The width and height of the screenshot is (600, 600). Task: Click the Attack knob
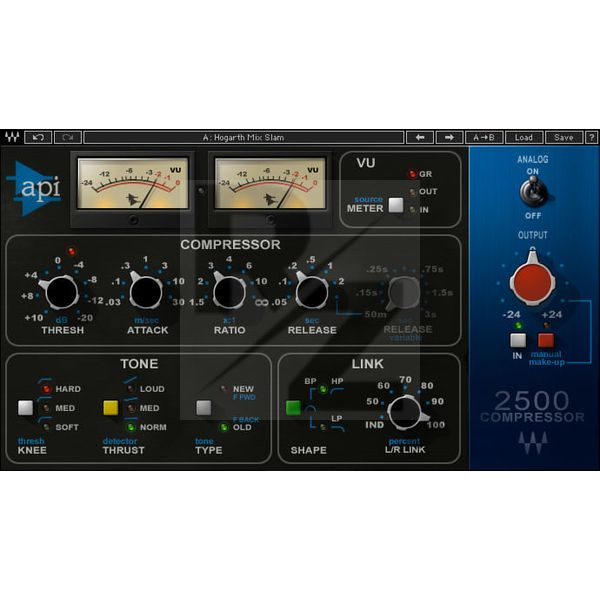(146, 292)
